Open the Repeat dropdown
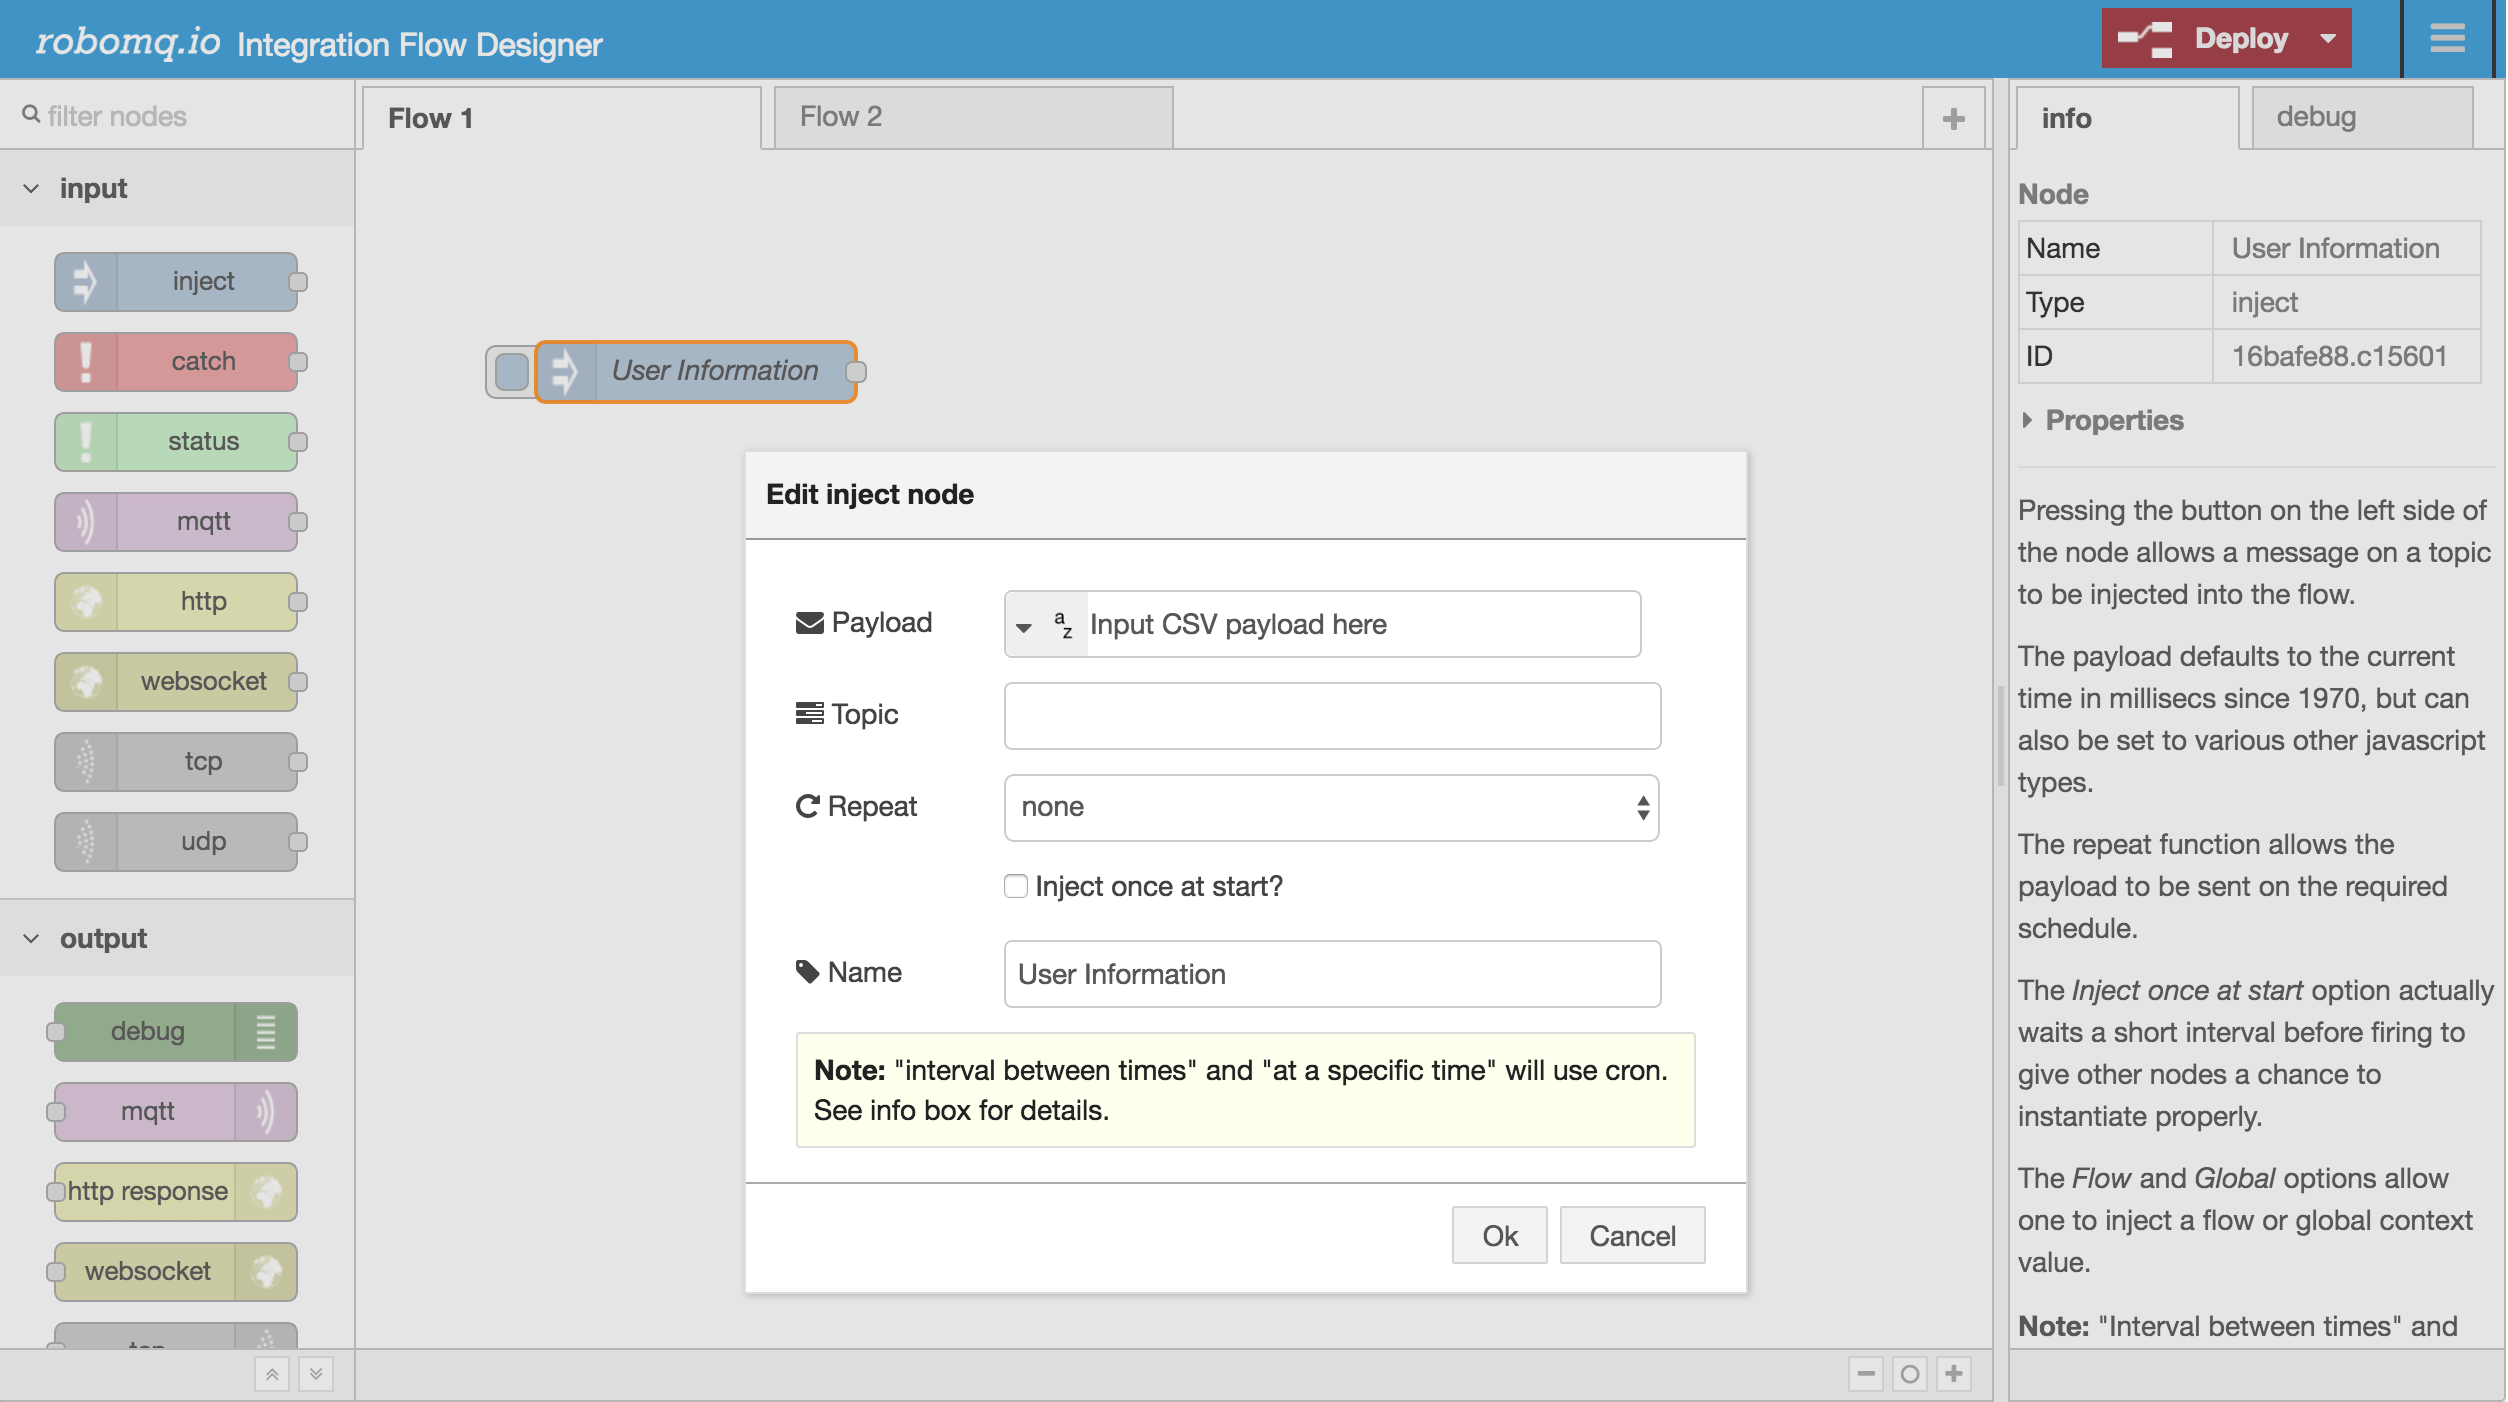 coord(1331,807)
